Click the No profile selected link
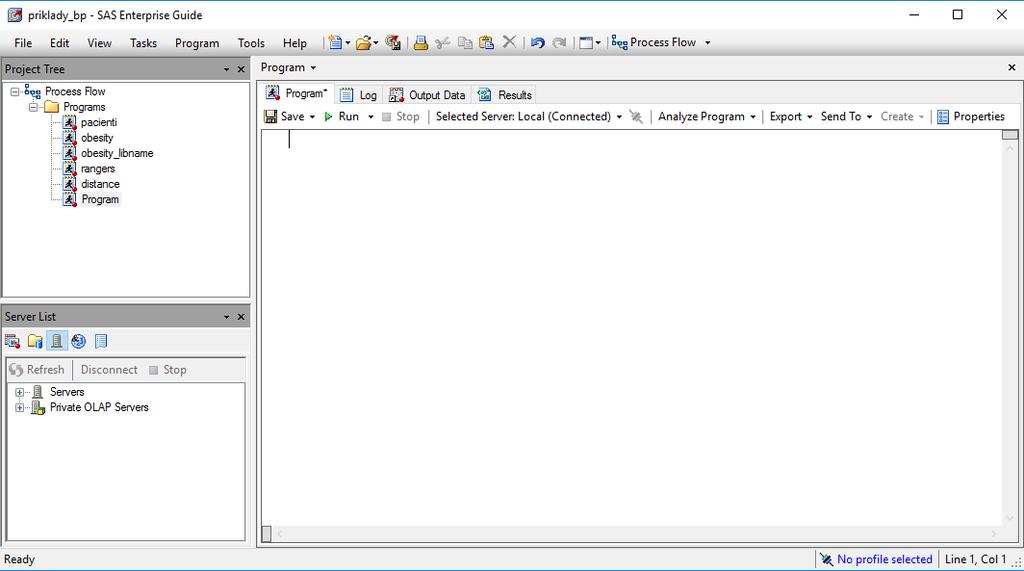Viewport: 1024px width, 571px height. pyautogui.click(x=884, y=559)
